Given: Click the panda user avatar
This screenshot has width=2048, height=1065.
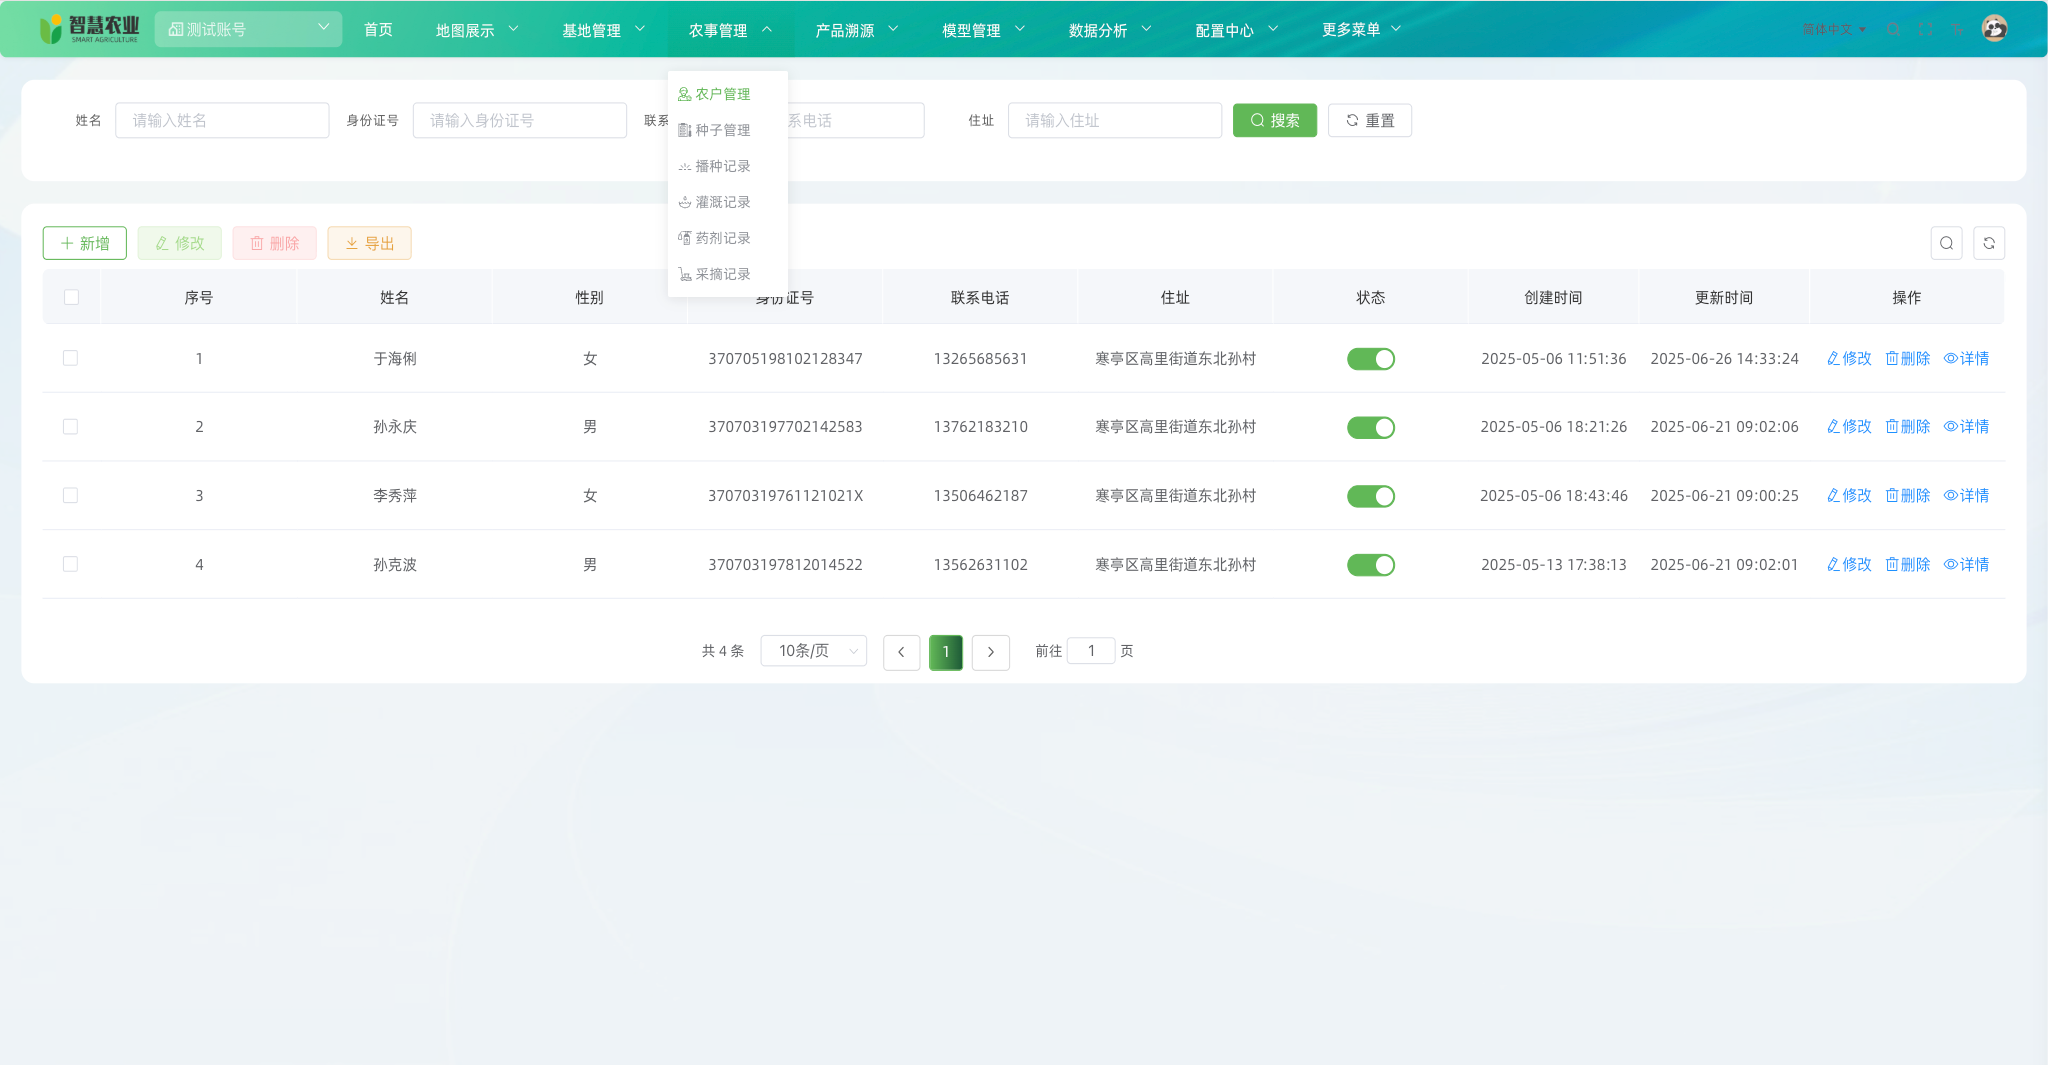Looking at the screenshot, I should pos(1994,29).
